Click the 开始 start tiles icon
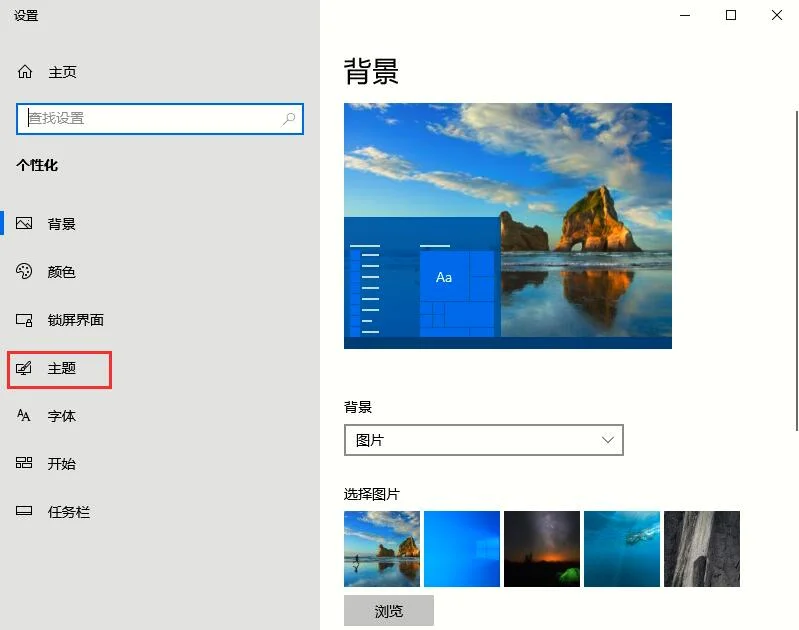Viewport: 799px width, 630px height. coord(24,463)
